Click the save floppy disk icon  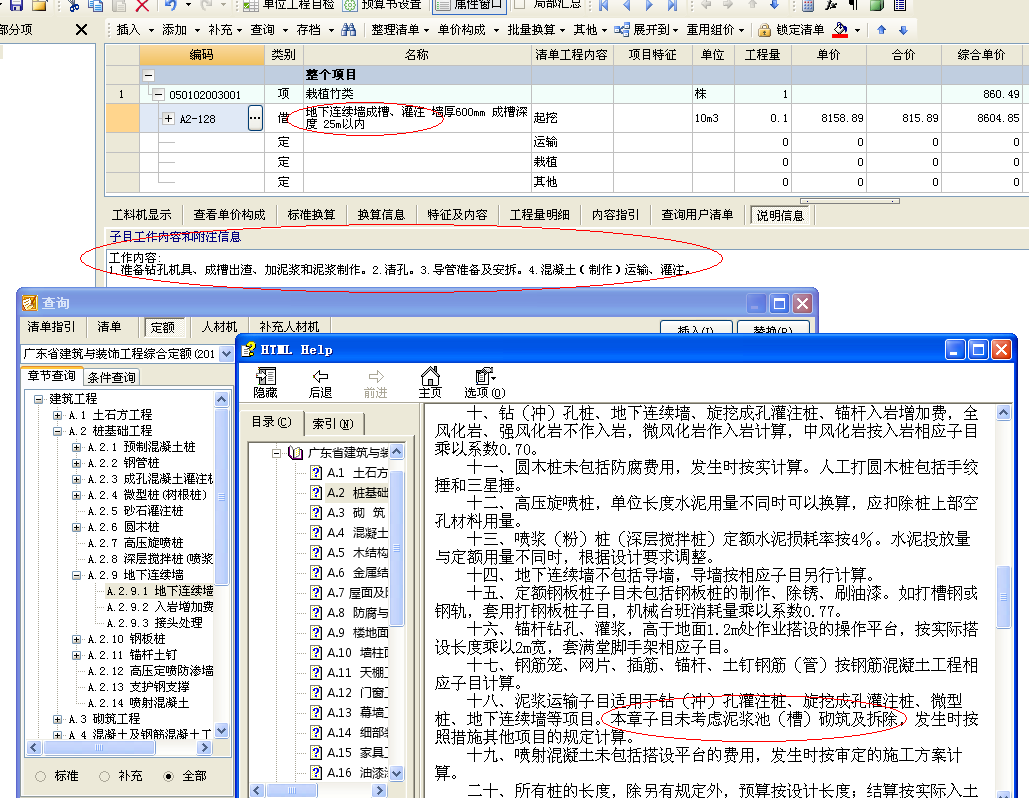[16, 5]
